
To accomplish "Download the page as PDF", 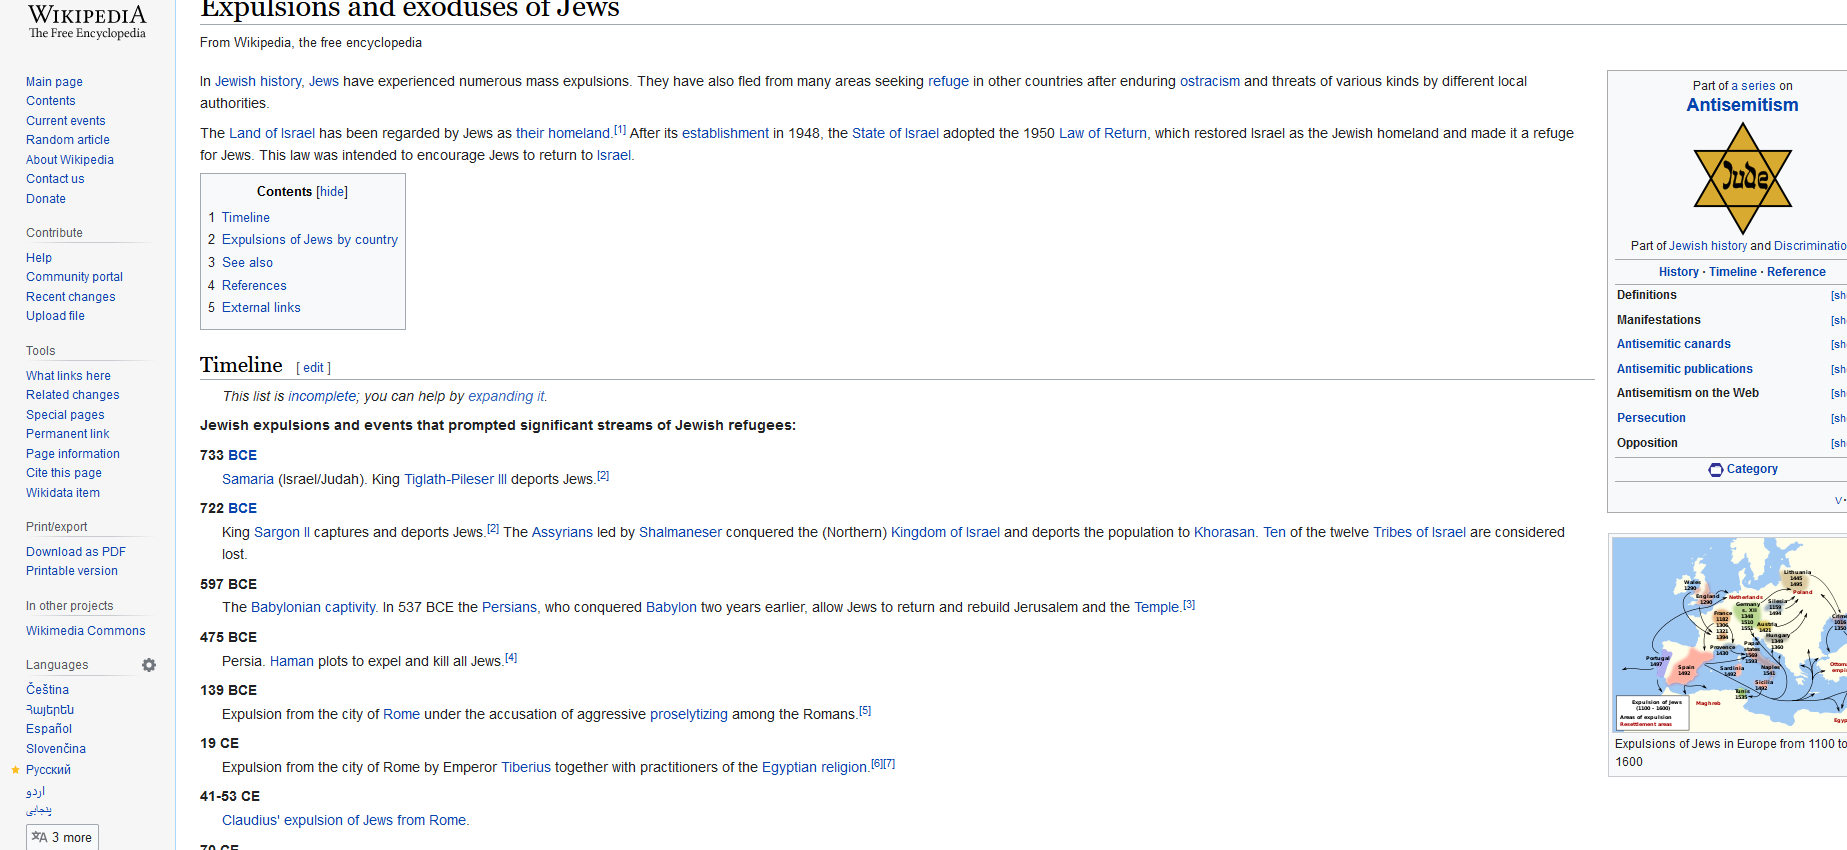I will [76, 552].
